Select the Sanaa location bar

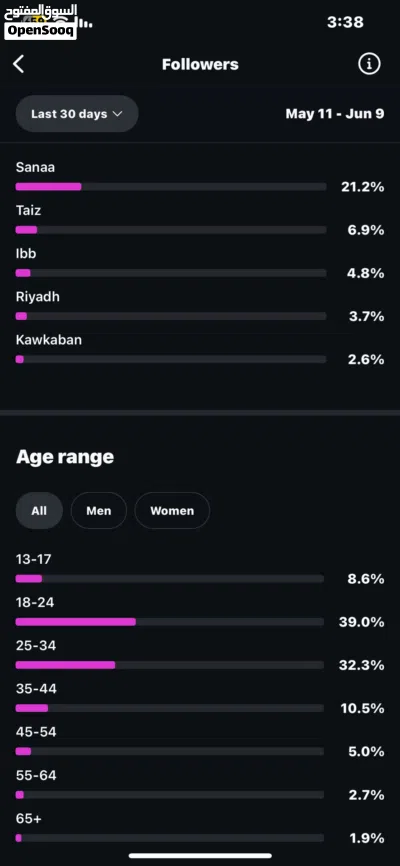[x=171, y=187]
